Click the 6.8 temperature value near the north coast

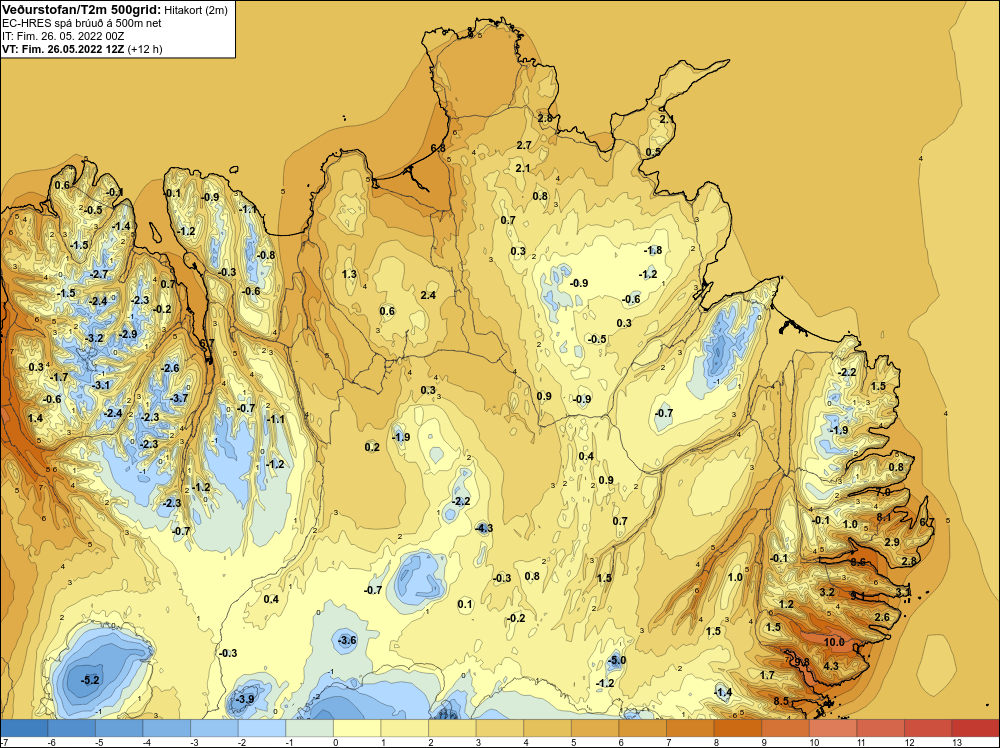[438, 148]
